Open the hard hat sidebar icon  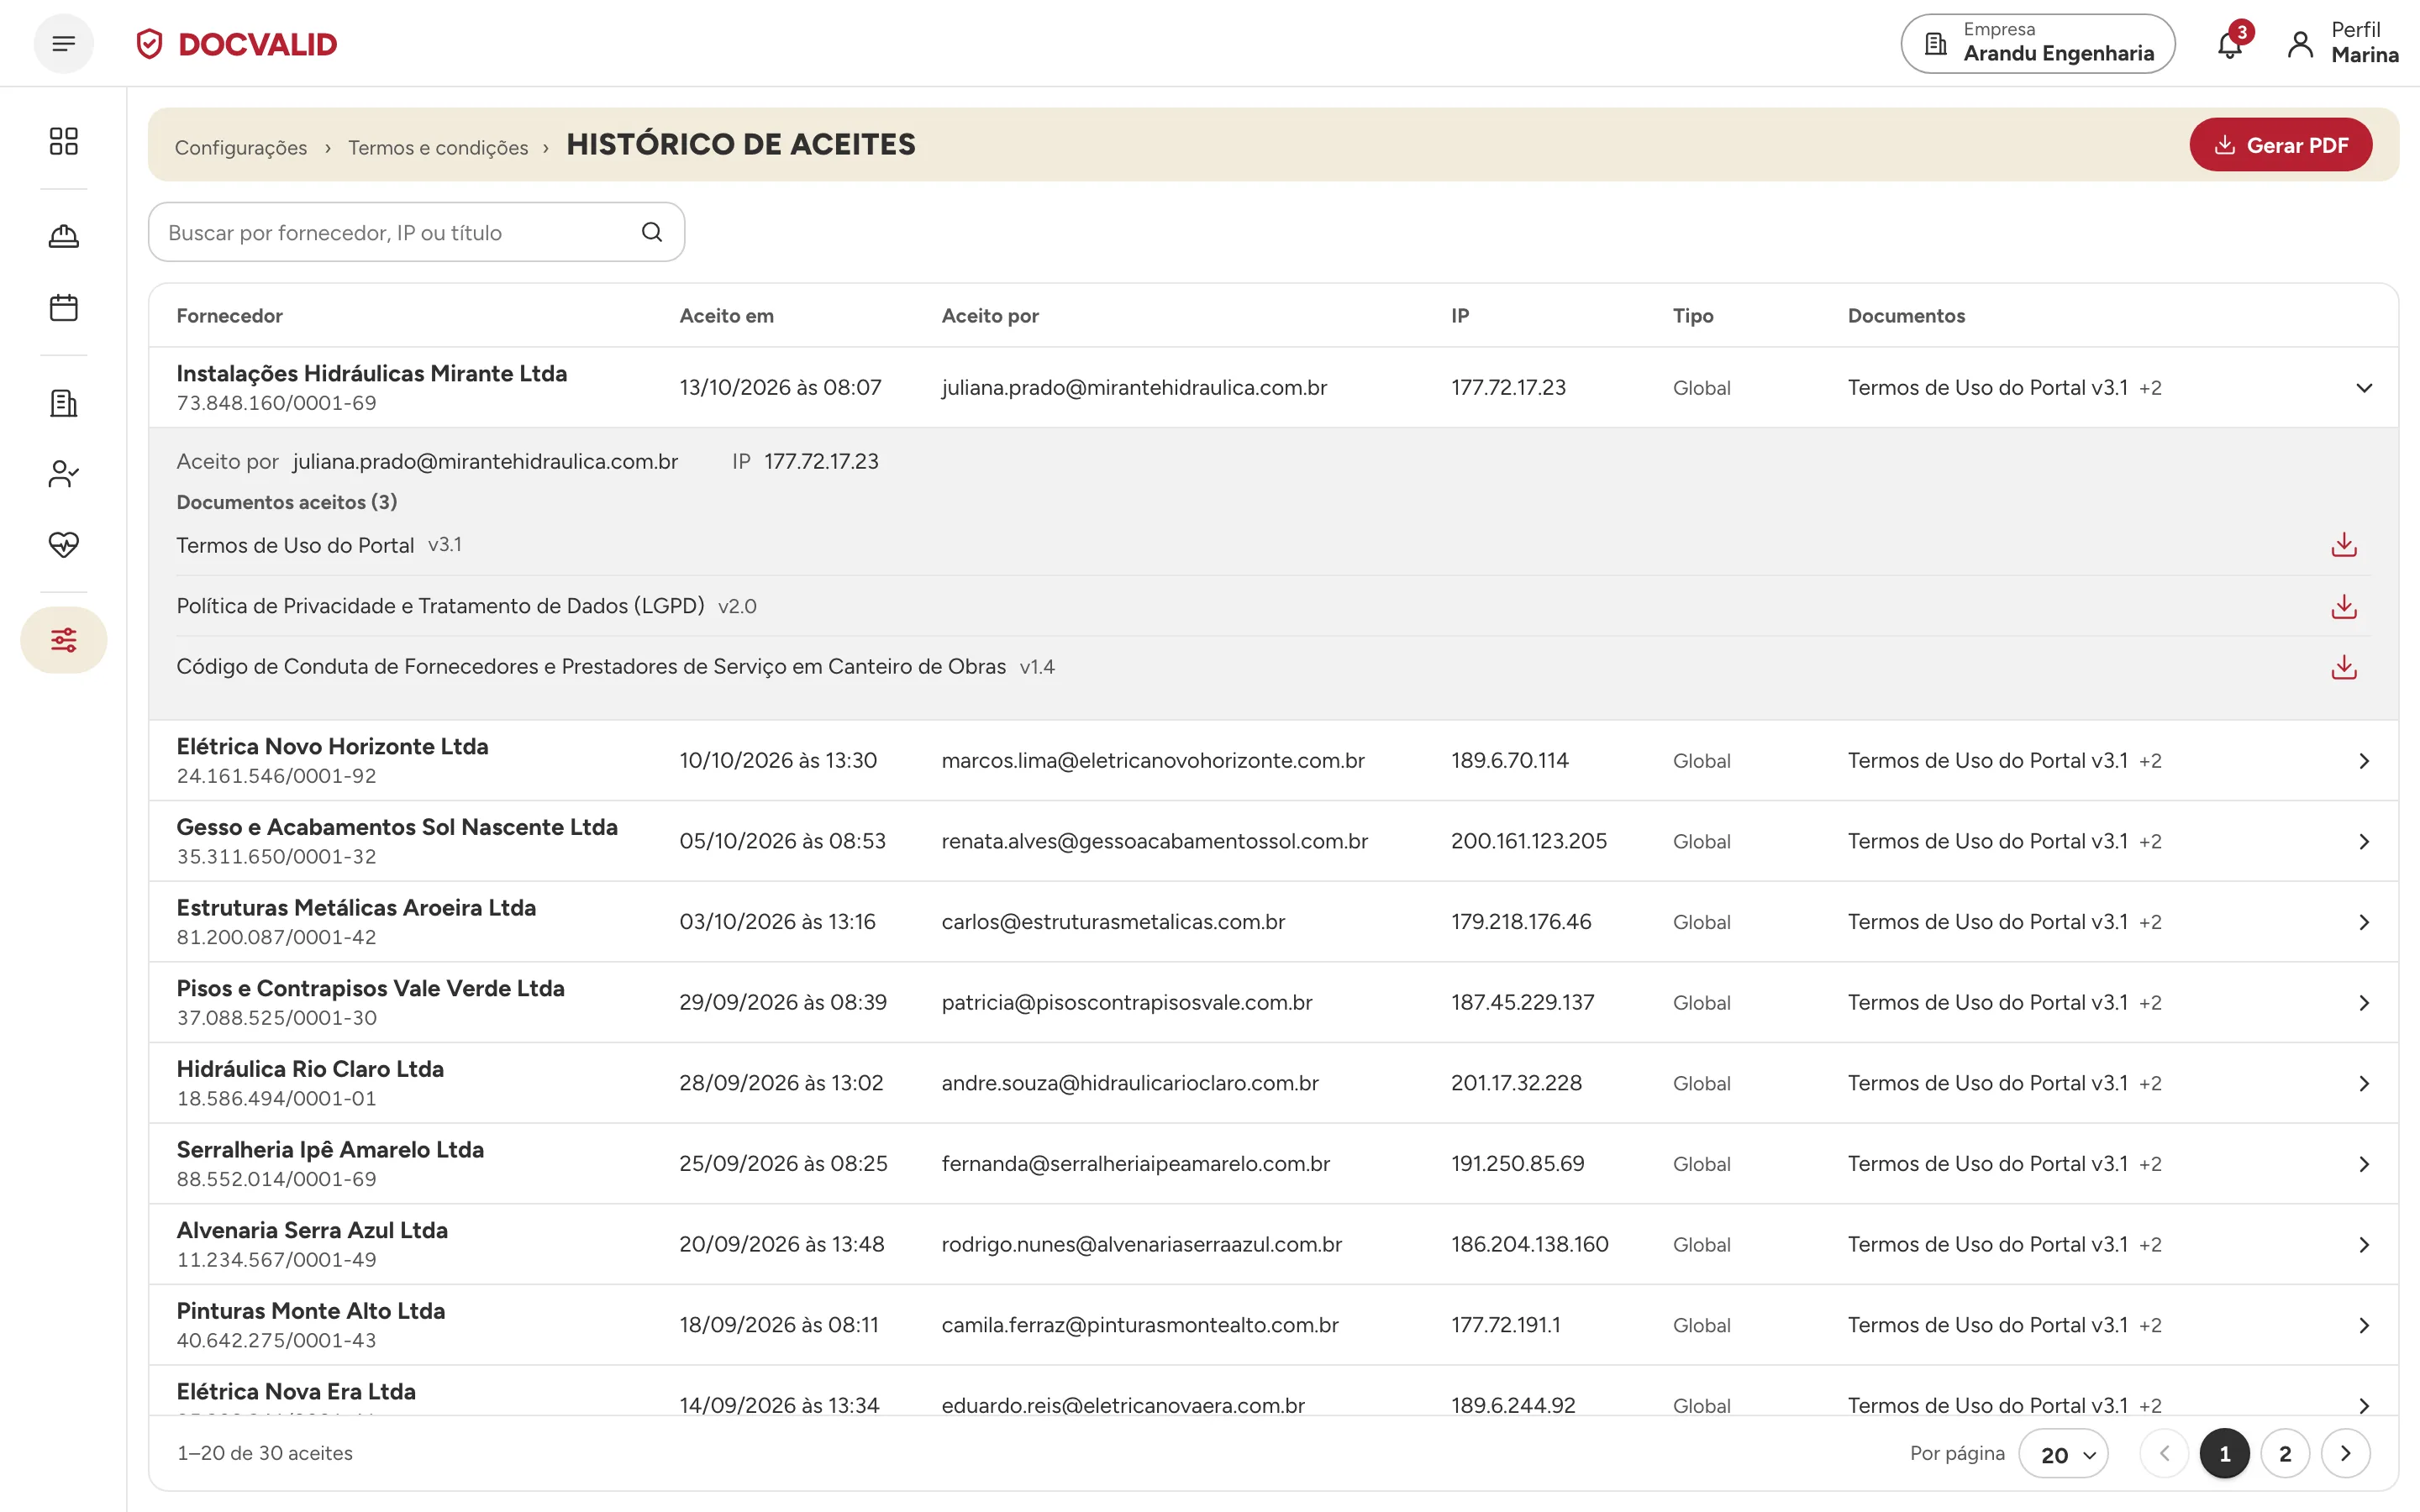64,236
